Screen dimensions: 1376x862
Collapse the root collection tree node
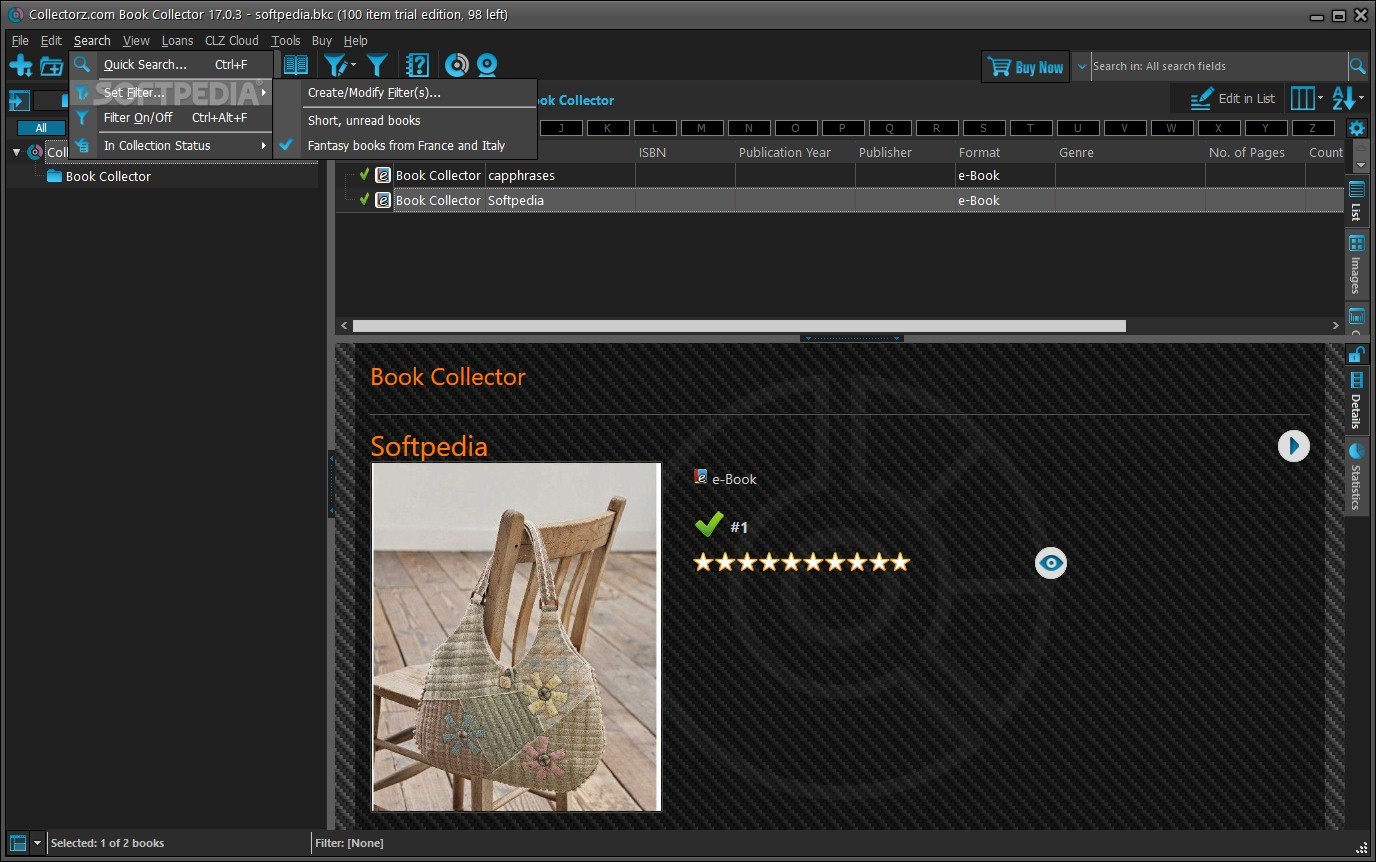17,152
